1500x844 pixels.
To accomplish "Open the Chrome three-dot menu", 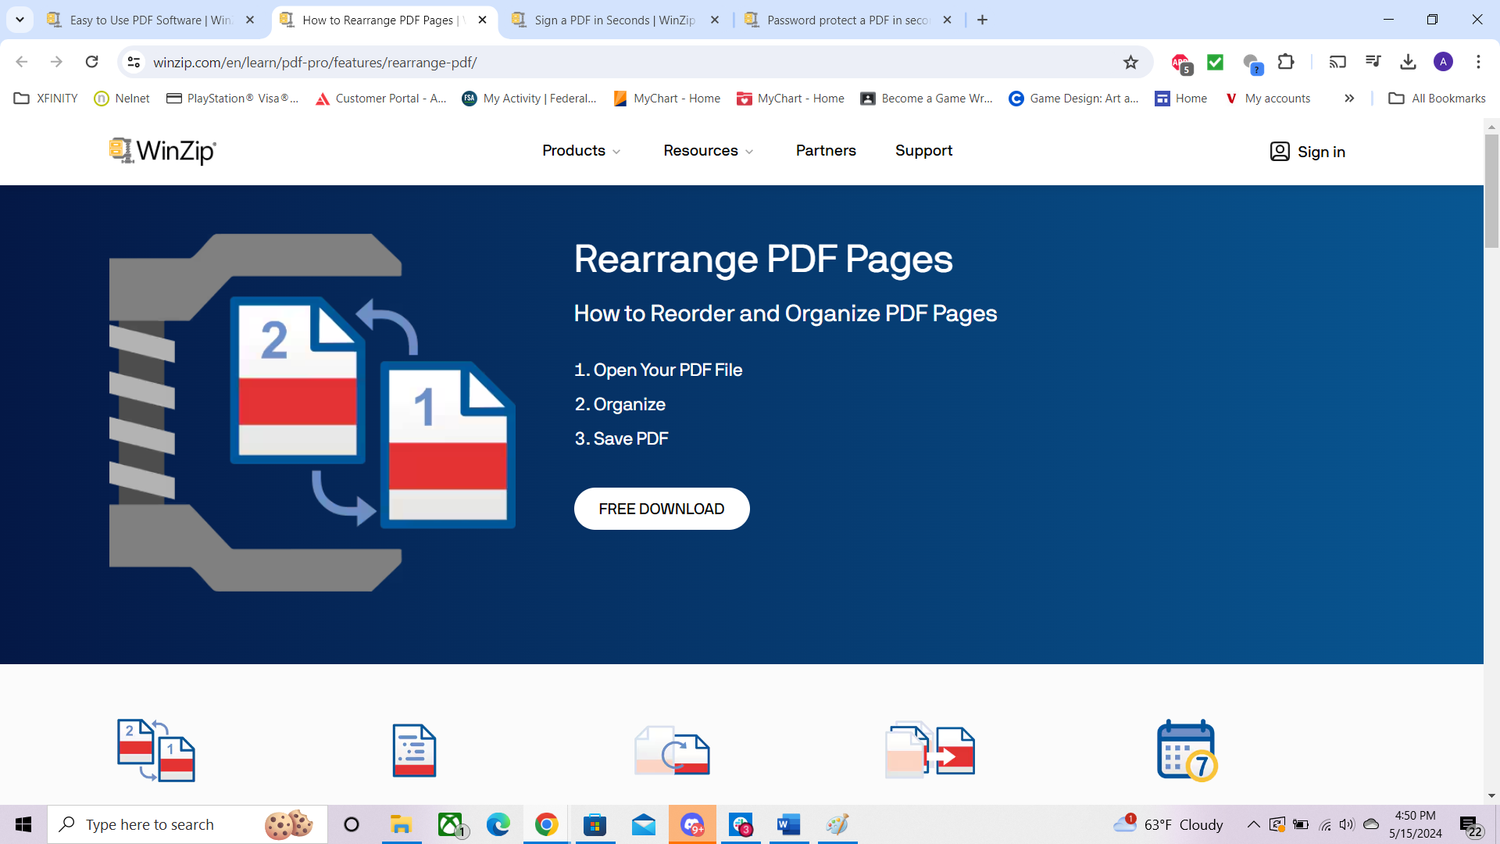I will [1478, 62].
